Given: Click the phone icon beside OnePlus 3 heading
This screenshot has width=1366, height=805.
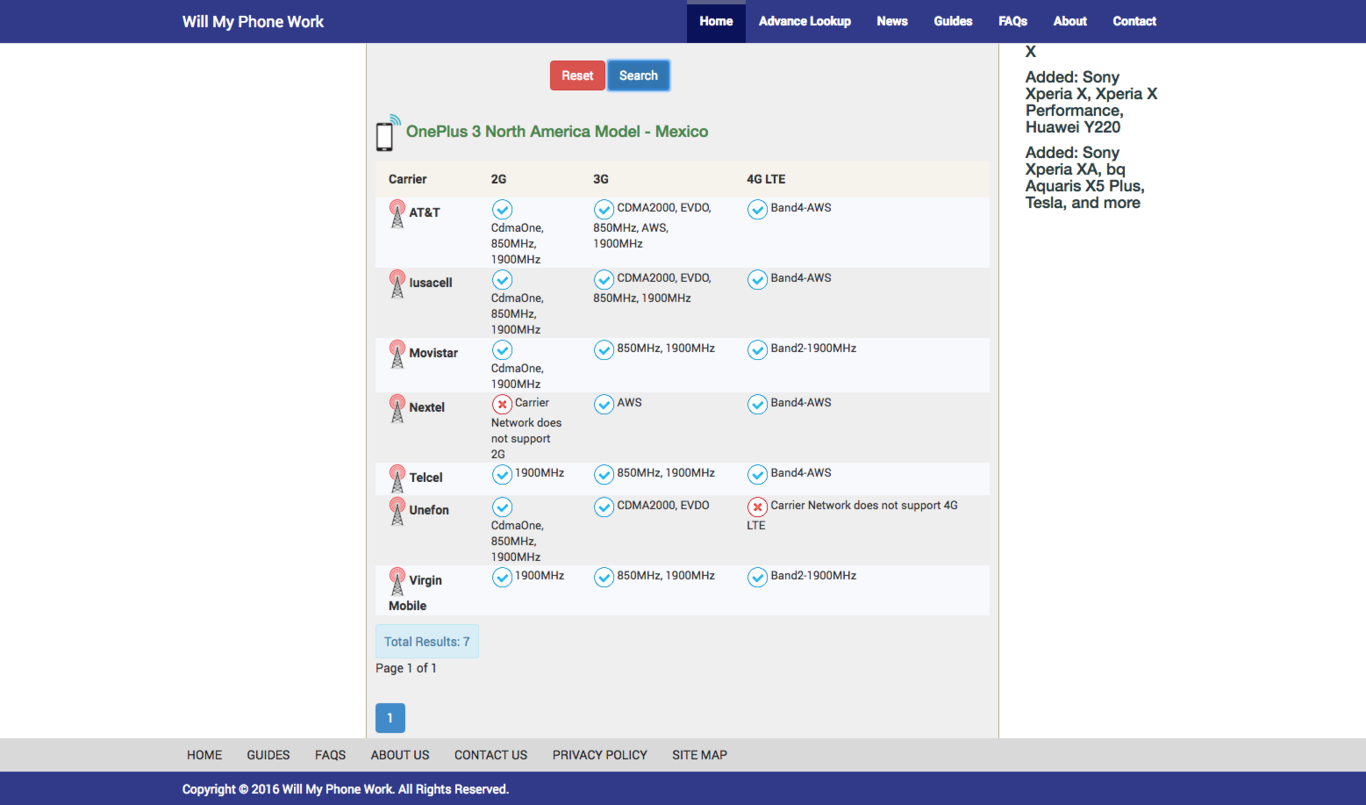Looking at the screenshot, I should point(386,134).
